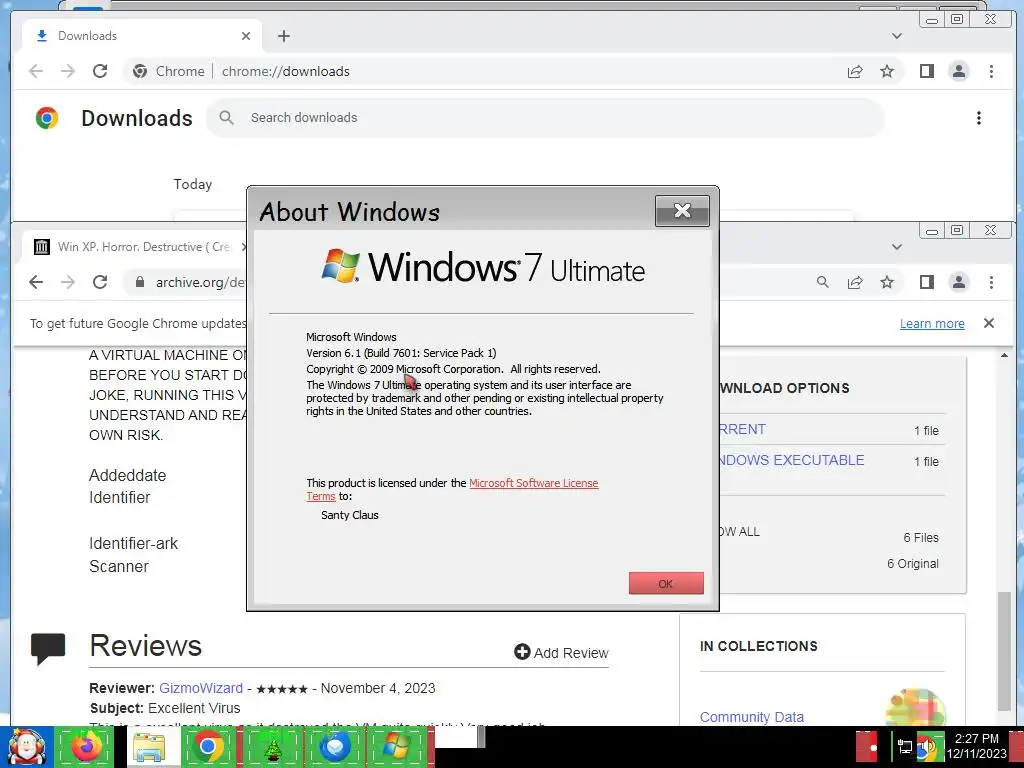Toggle side panel in archive.org window

point(927,282)
